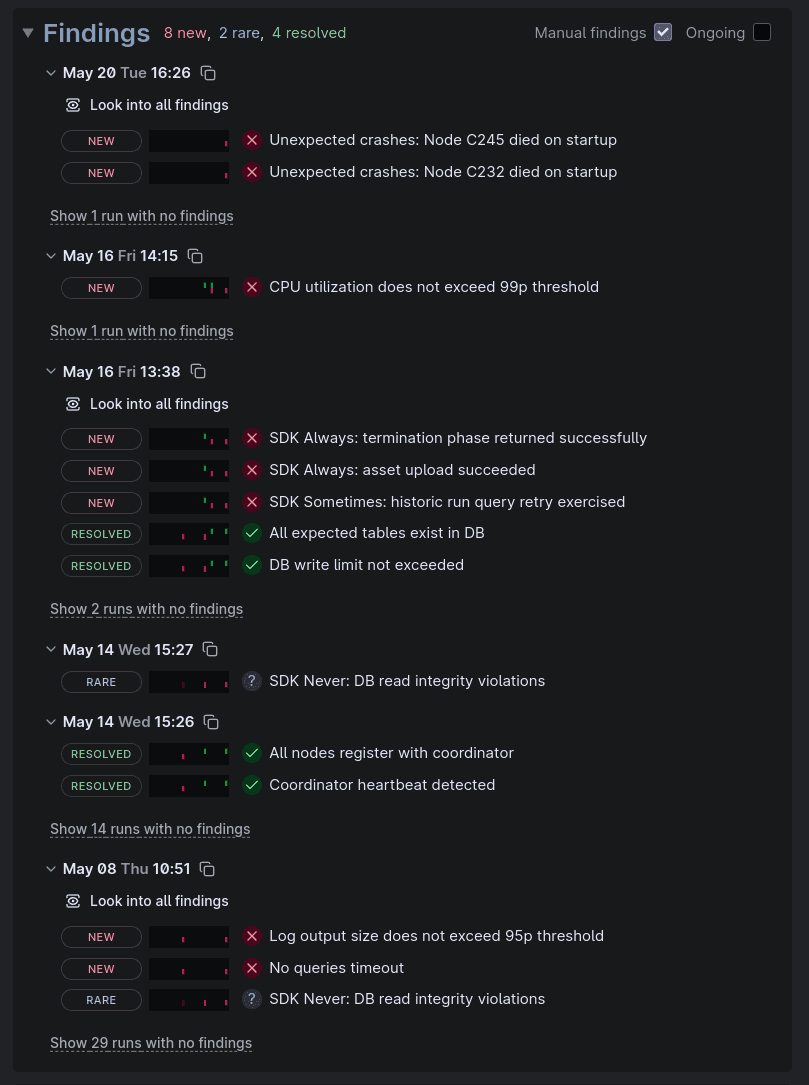Click copy icon beside May 16 Fri 13:38
The width and height of the screenshot is (809, 1085).
[198, 372]
